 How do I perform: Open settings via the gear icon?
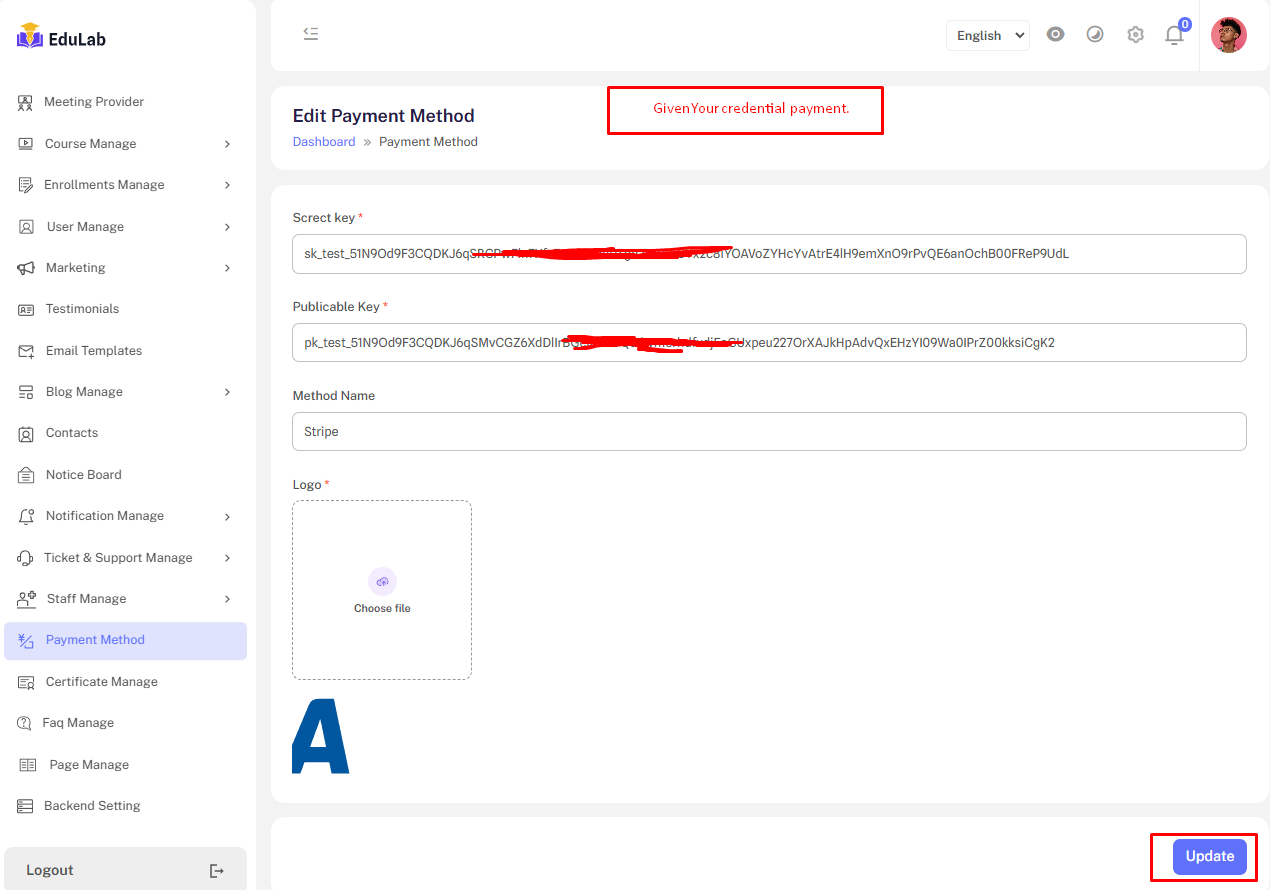click(x=1135, y=35)
